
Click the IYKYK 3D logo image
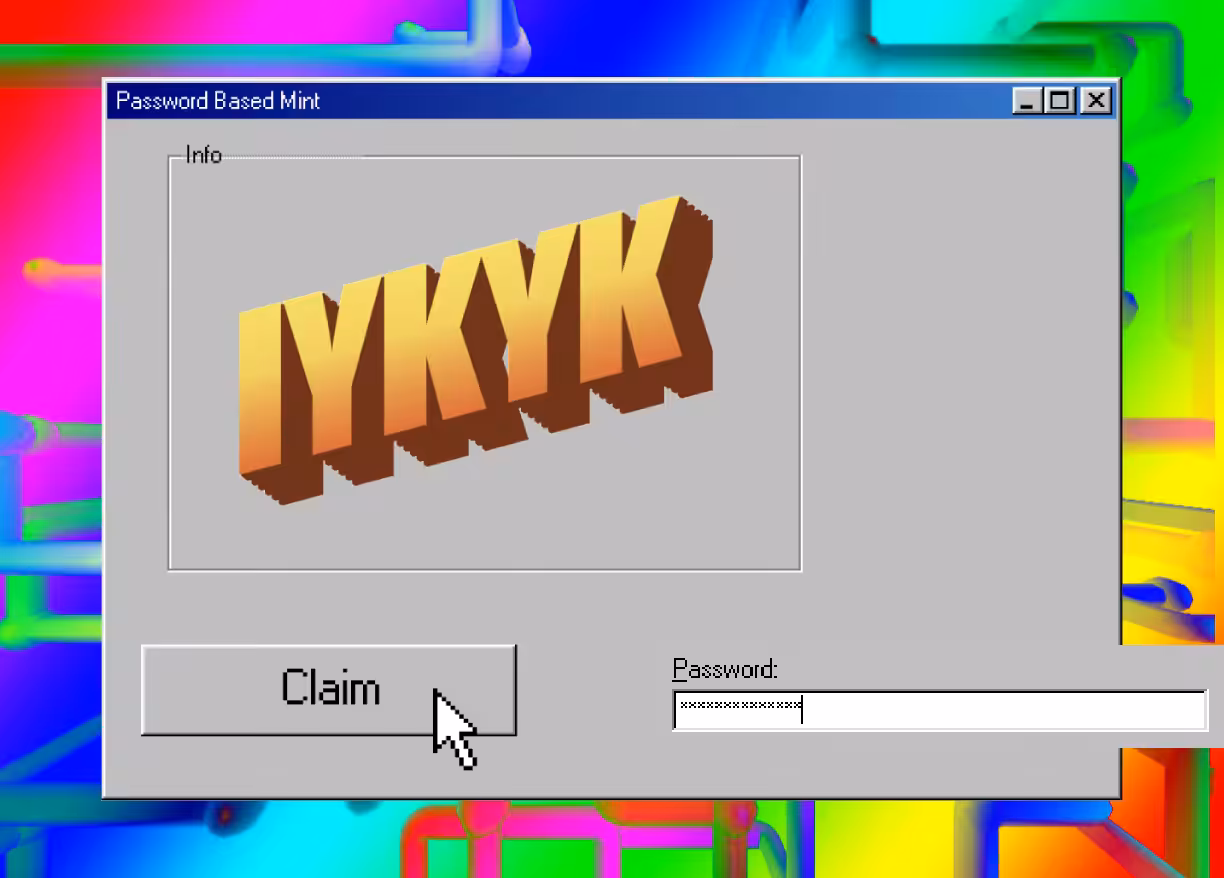point(476,350)
